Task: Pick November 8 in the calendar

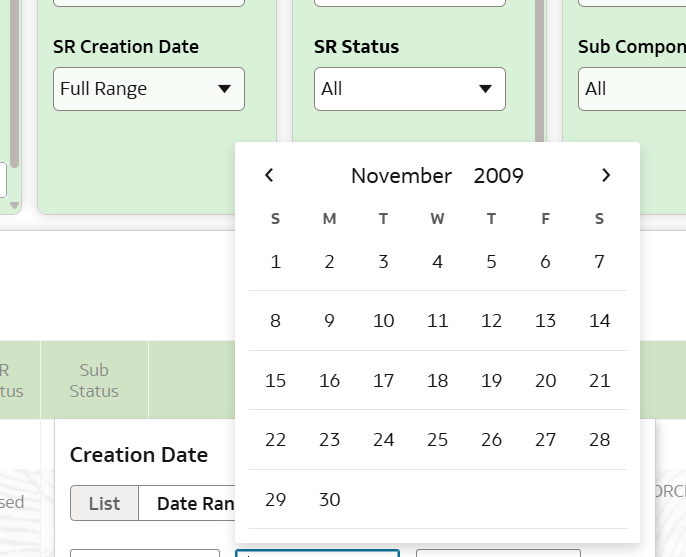Action: 275,321
